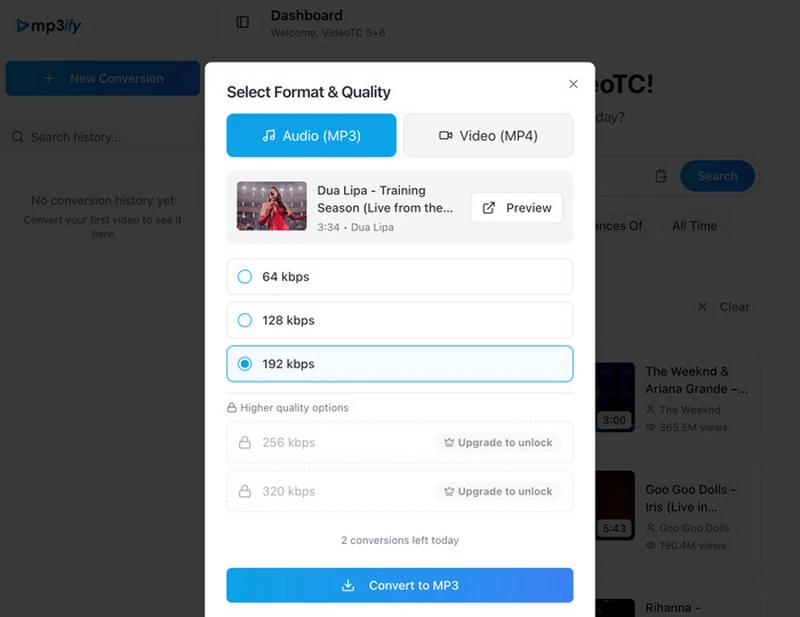Close the Select Format & Quality dialog
Viewport: 800px width, 617px height.
point(573,84)
